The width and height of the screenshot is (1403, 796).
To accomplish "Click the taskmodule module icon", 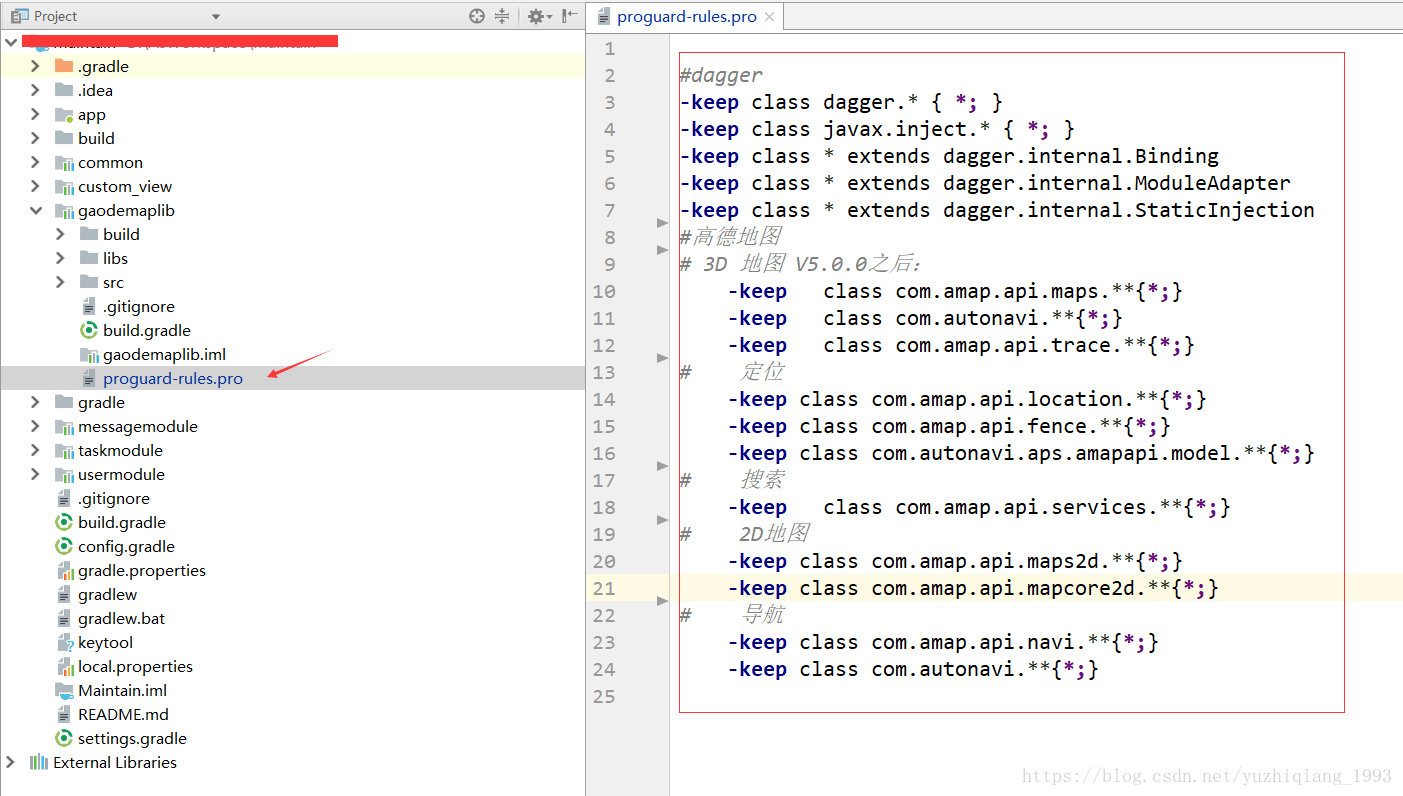I will tap(64, 450).
